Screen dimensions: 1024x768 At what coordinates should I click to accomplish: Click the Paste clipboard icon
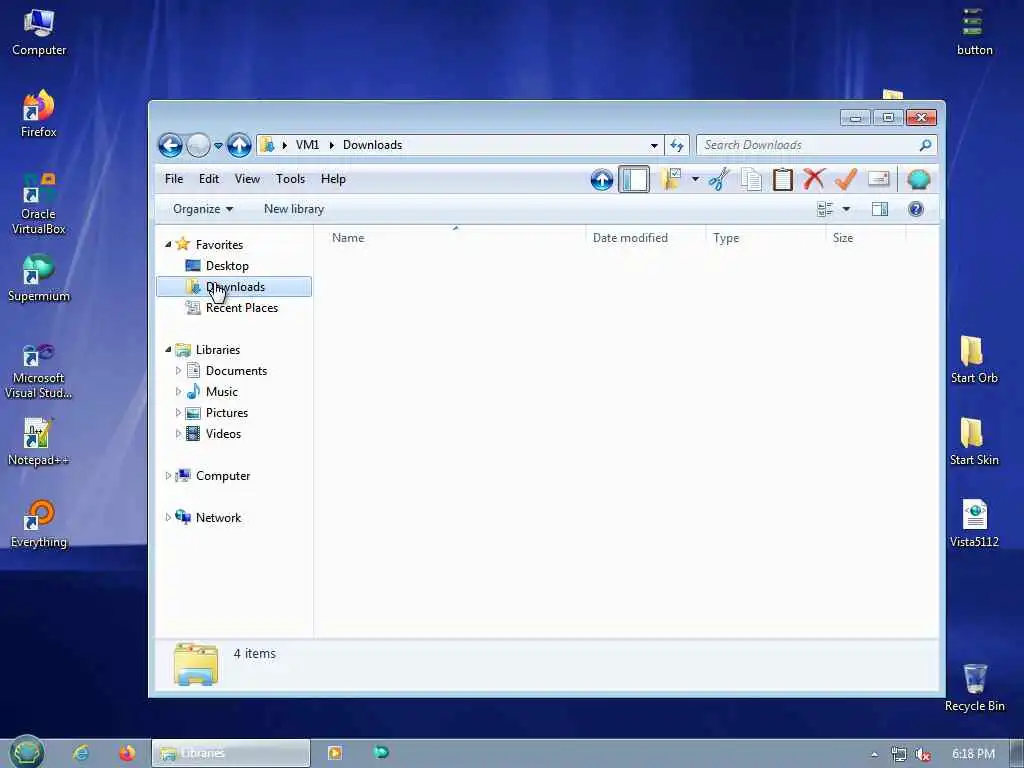click(x=782, y=180)
